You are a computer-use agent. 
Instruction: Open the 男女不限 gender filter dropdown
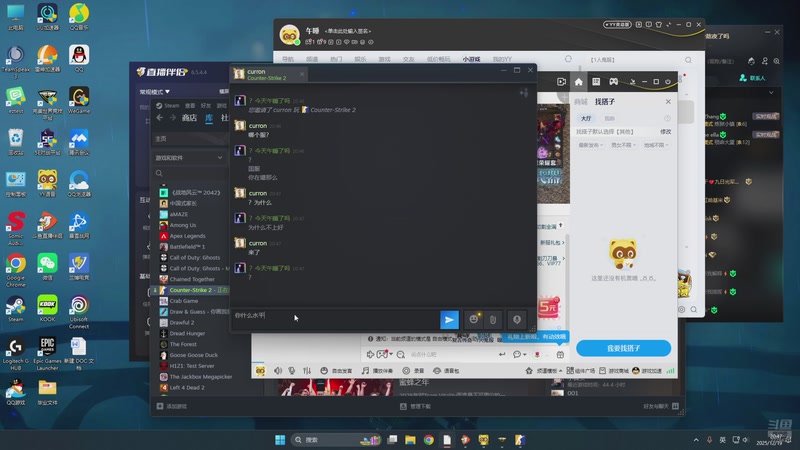[623, 145]
